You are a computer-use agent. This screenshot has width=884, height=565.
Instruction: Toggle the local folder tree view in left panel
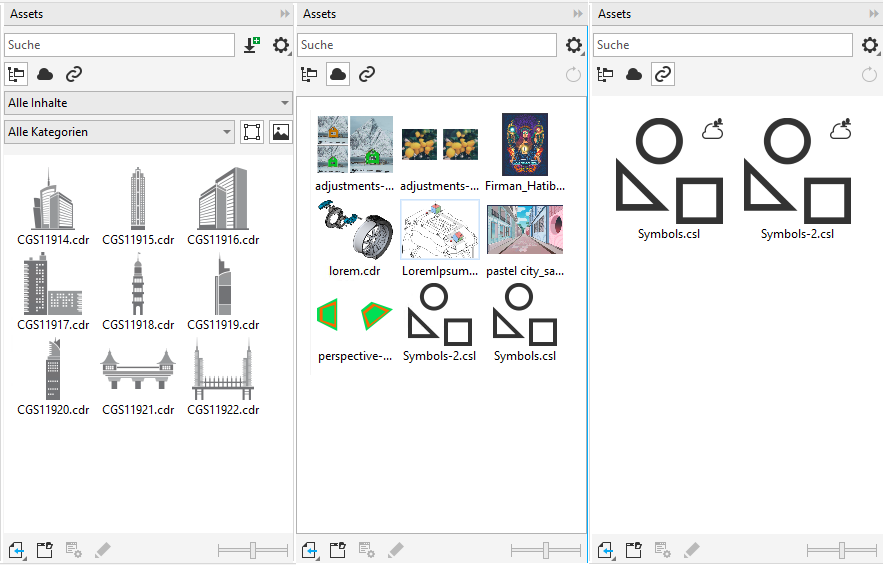(16, 74)
